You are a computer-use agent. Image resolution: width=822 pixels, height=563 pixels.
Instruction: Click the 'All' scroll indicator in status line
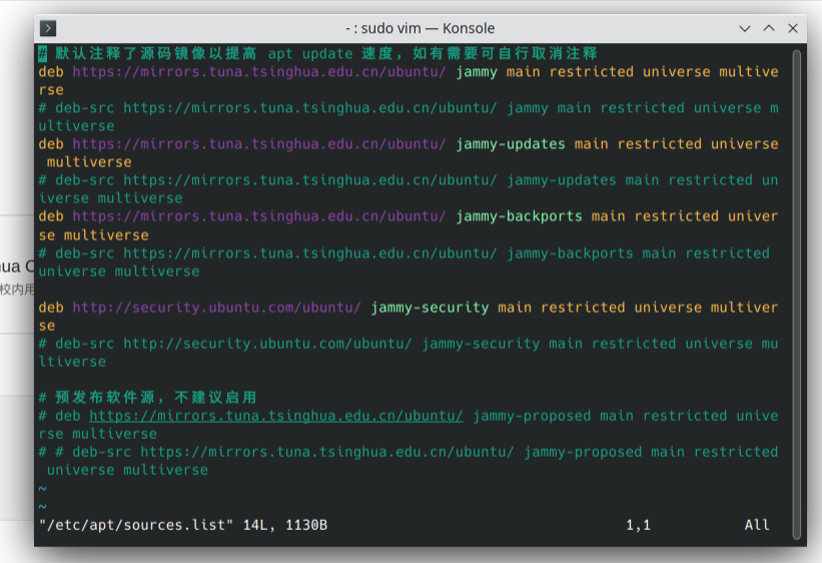[757, 525]
